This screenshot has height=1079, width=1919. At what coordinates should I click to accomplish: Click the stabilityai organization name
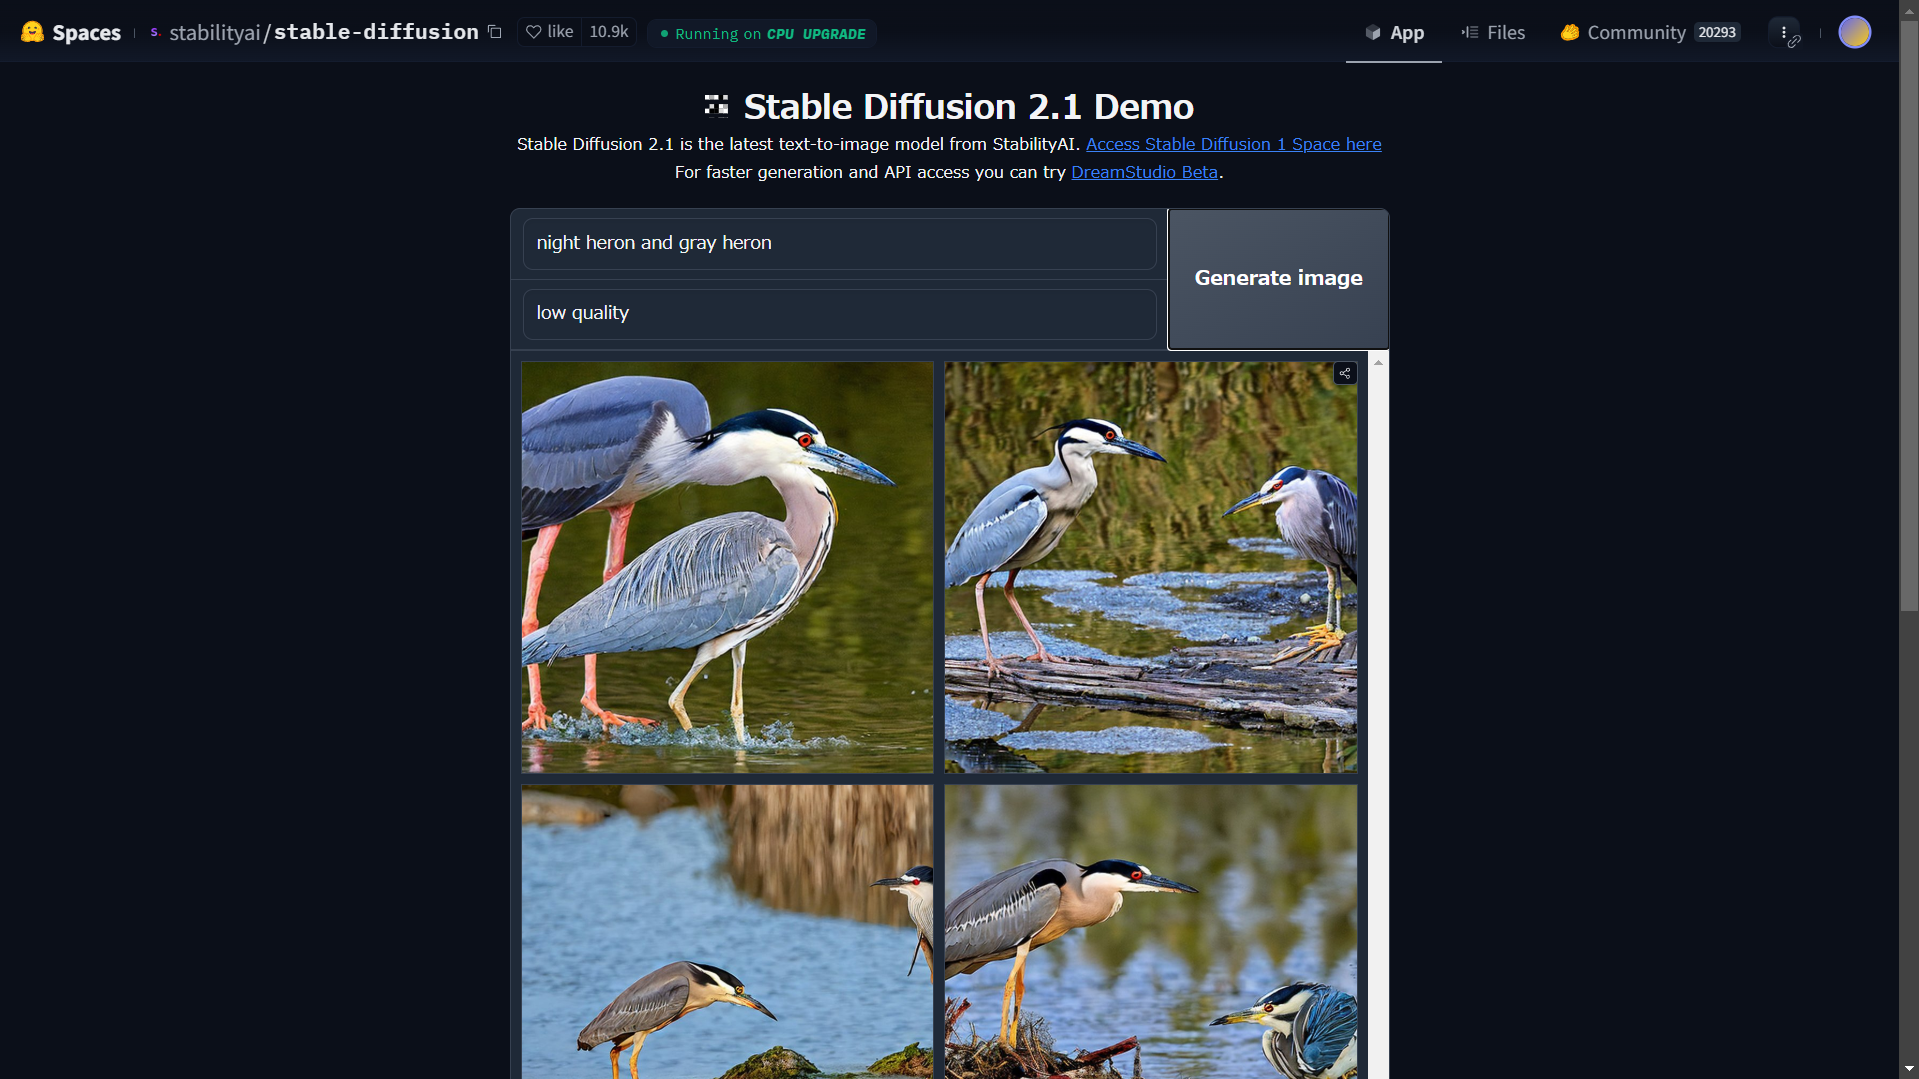214,32
